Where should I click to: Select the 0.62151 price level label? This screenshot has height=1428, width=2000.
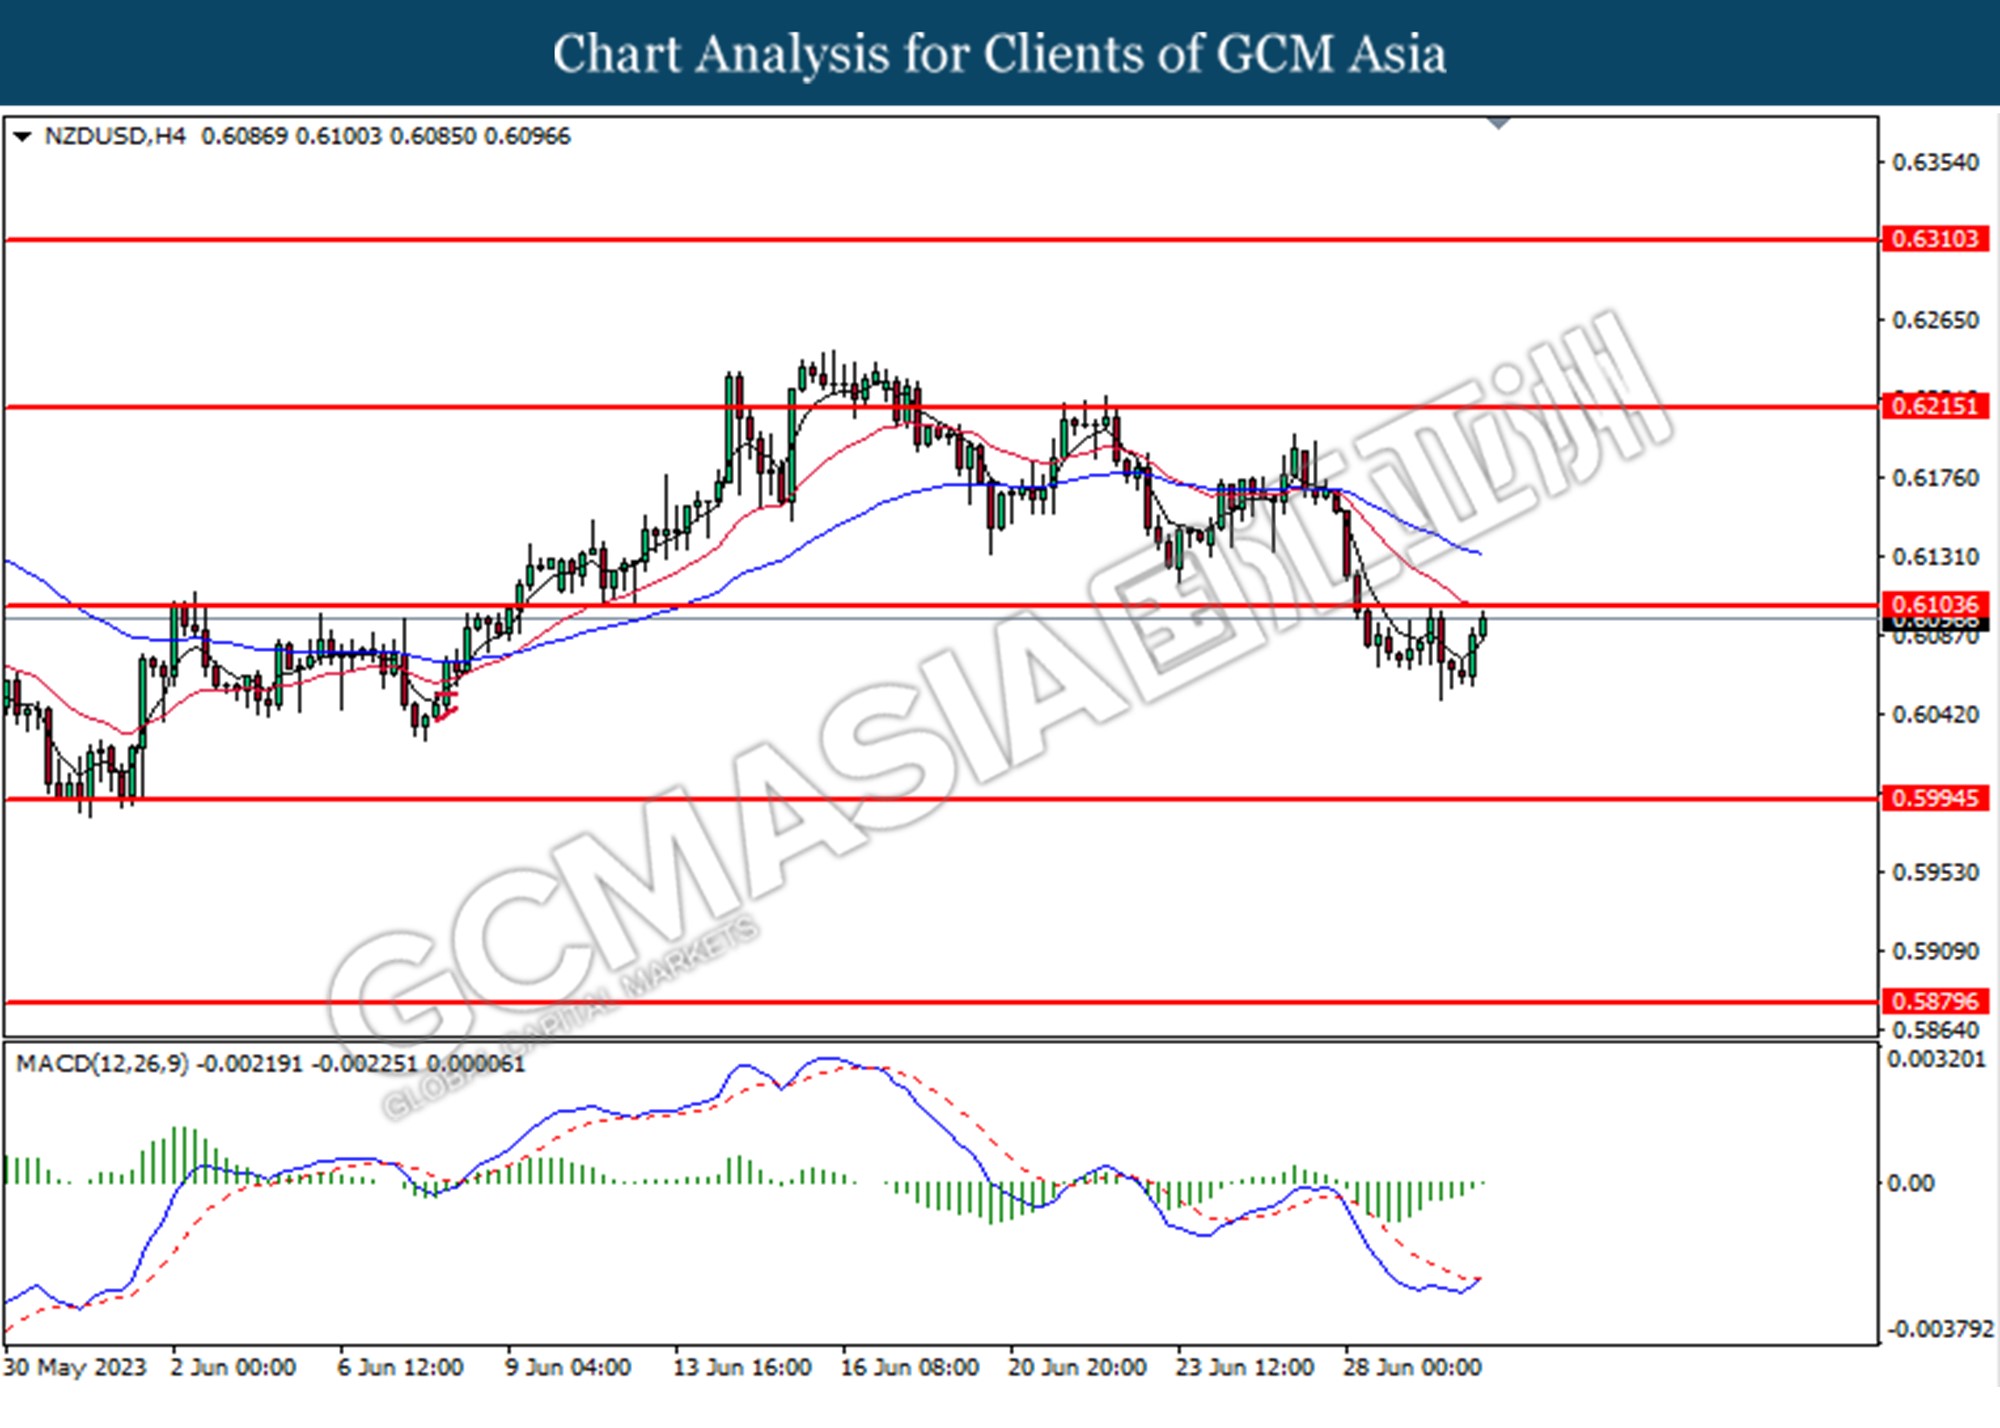pyautogui.click(x=1935, y=406)
